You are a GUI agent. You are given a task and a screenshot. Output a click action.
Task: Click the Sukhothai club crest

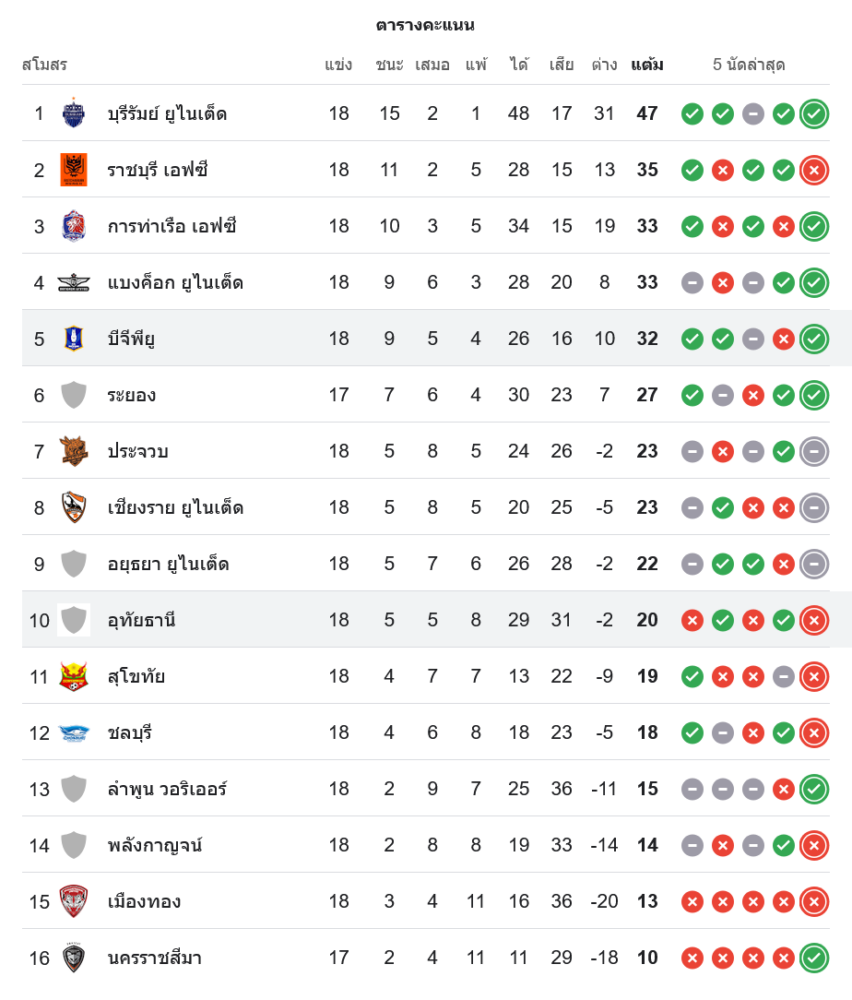click(74, 677)
